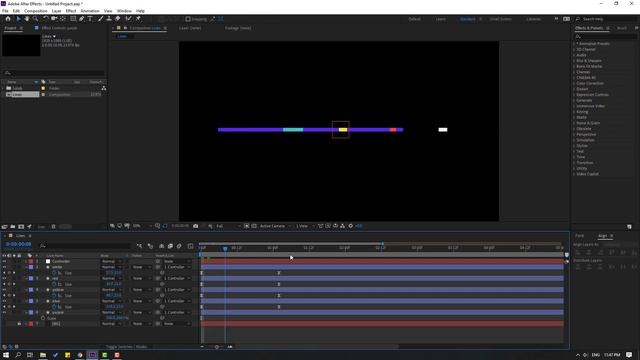Click the timeline current timecode display
Viewport: 640px width, 360px height.
pyautogui.click(x=18, y=244)
